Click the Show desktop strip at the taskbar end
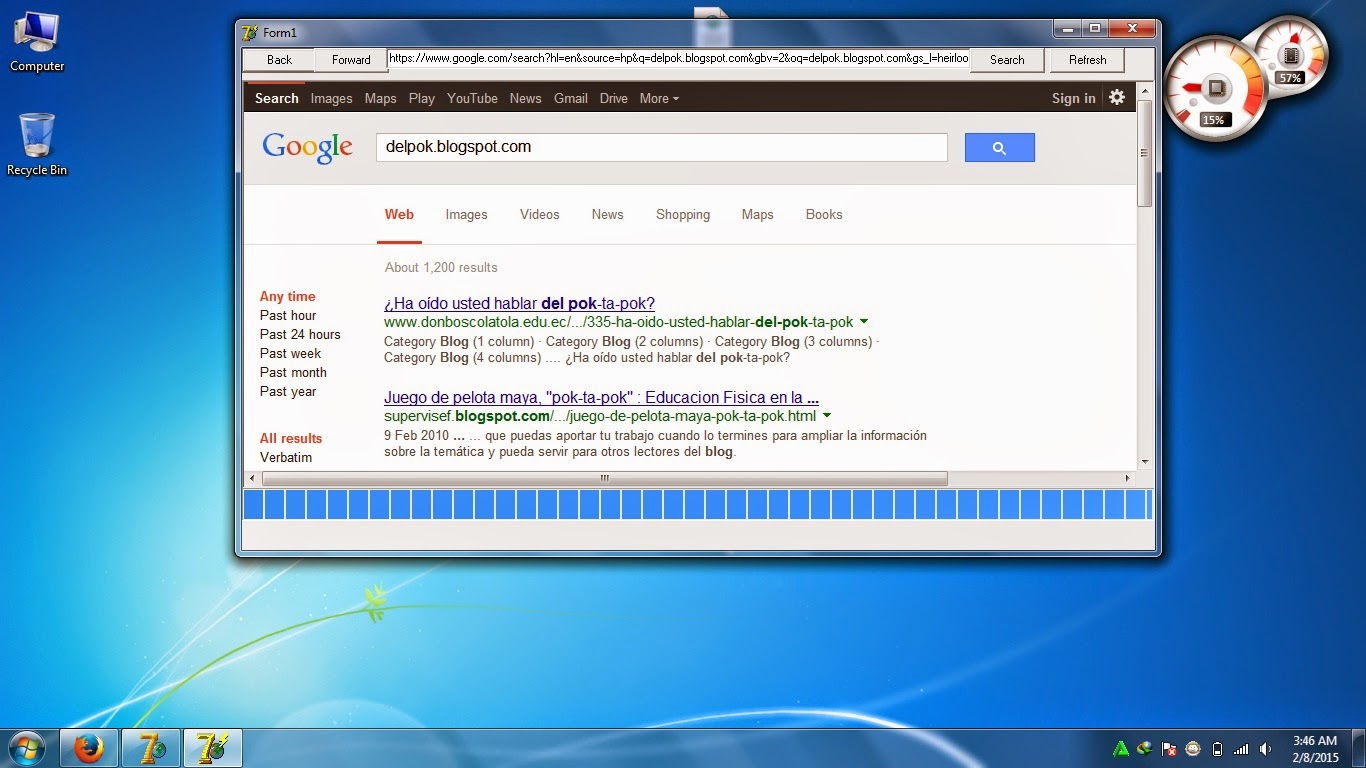1366x768 pixels. coord(1359,749)
